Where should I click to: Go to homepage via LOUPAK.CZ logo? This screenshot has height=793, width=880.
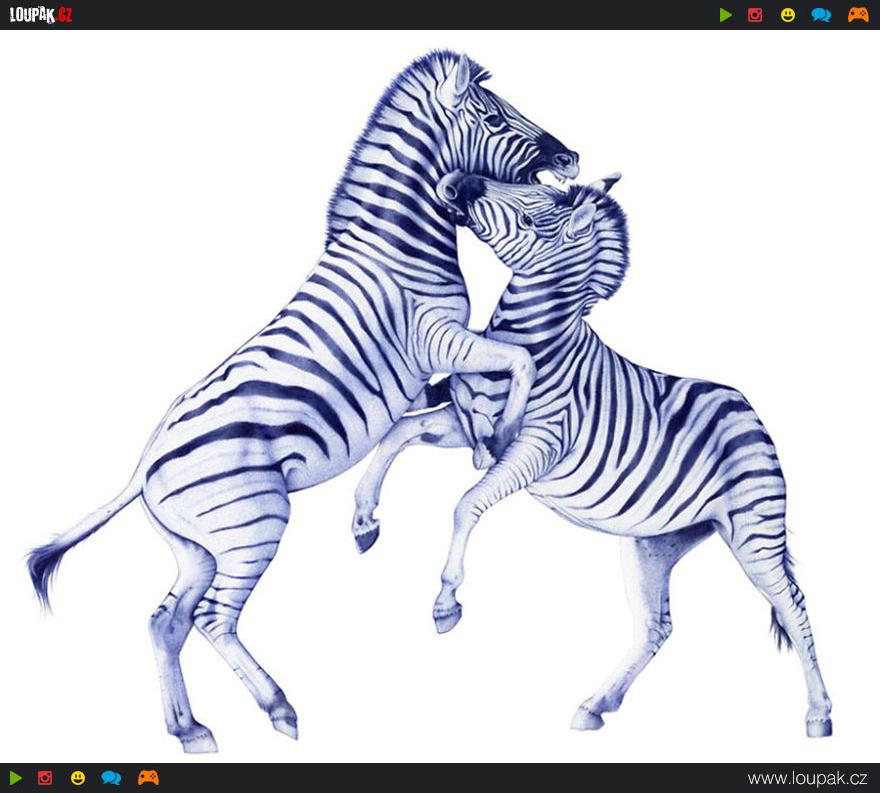[41, 15]
